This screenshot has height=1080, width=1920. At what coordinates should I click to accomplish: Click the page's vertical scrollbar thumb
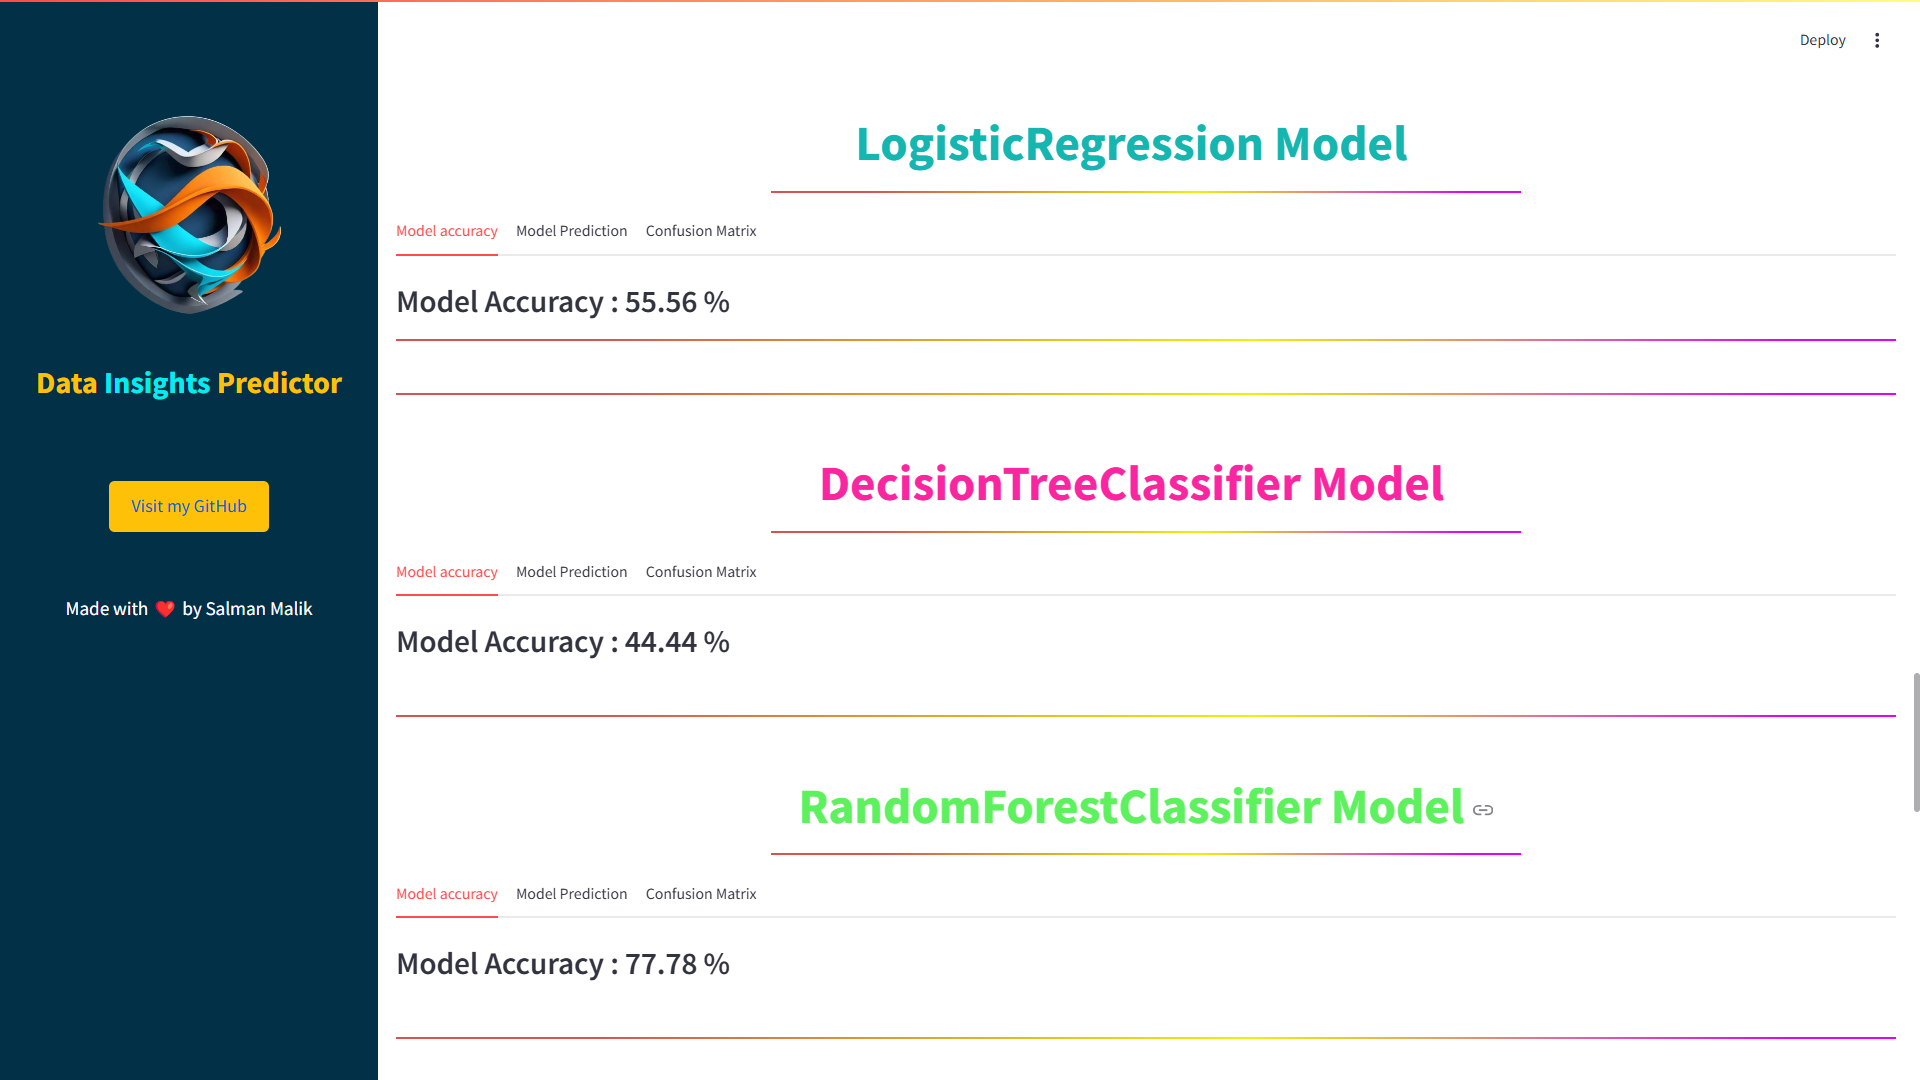(x=1916, y=742)
